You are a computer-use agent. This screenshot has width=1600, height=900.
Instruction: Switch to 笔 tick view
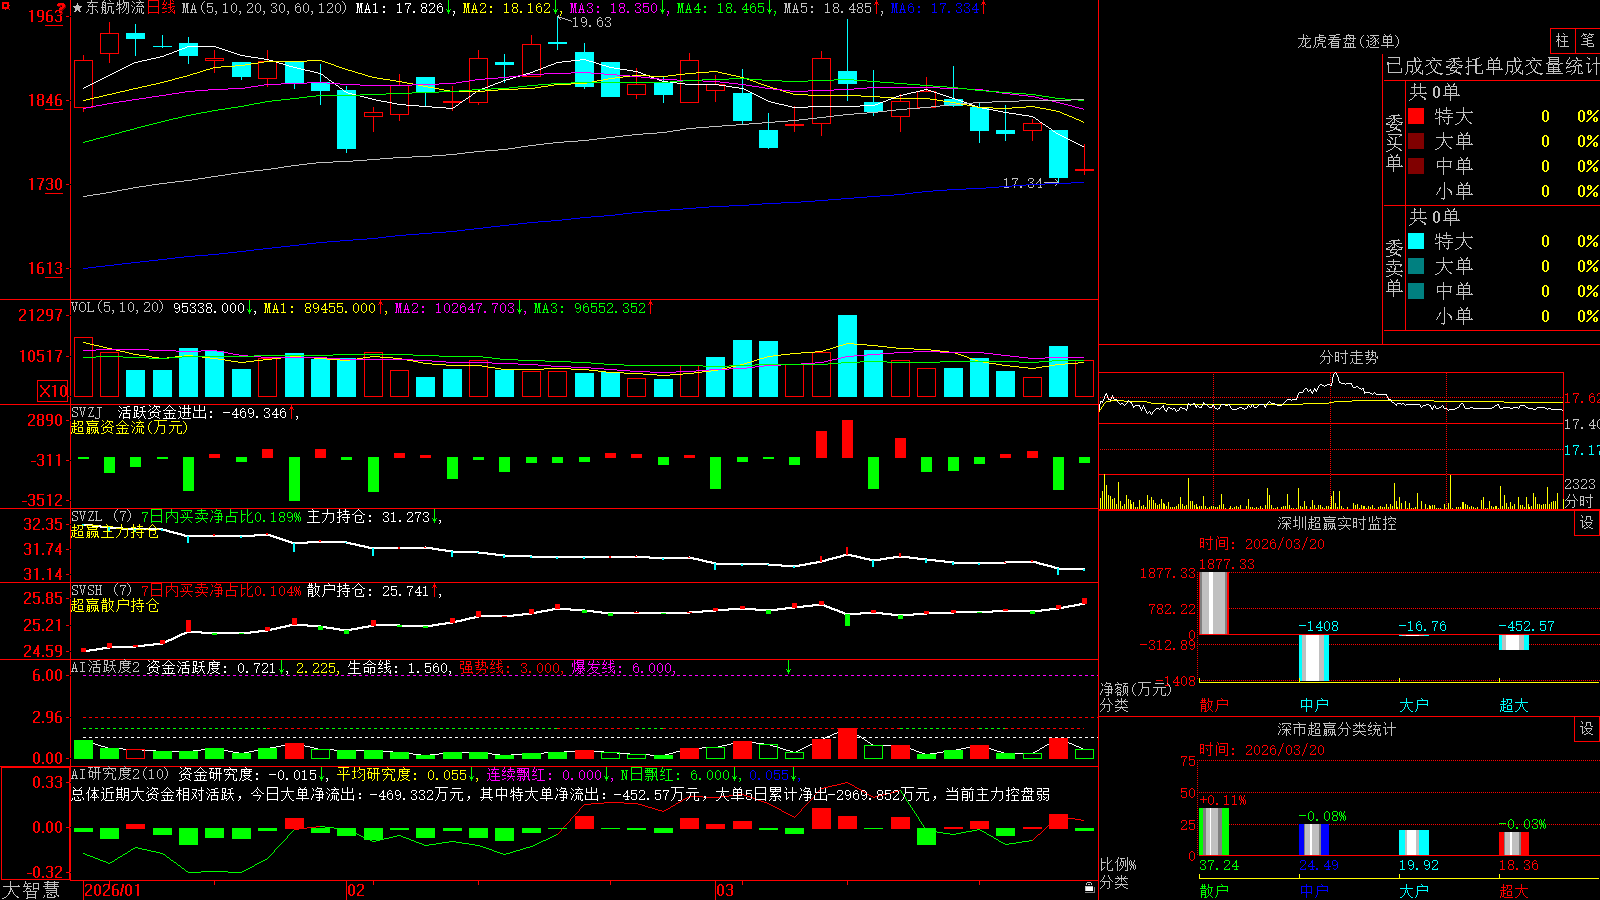1588,40
